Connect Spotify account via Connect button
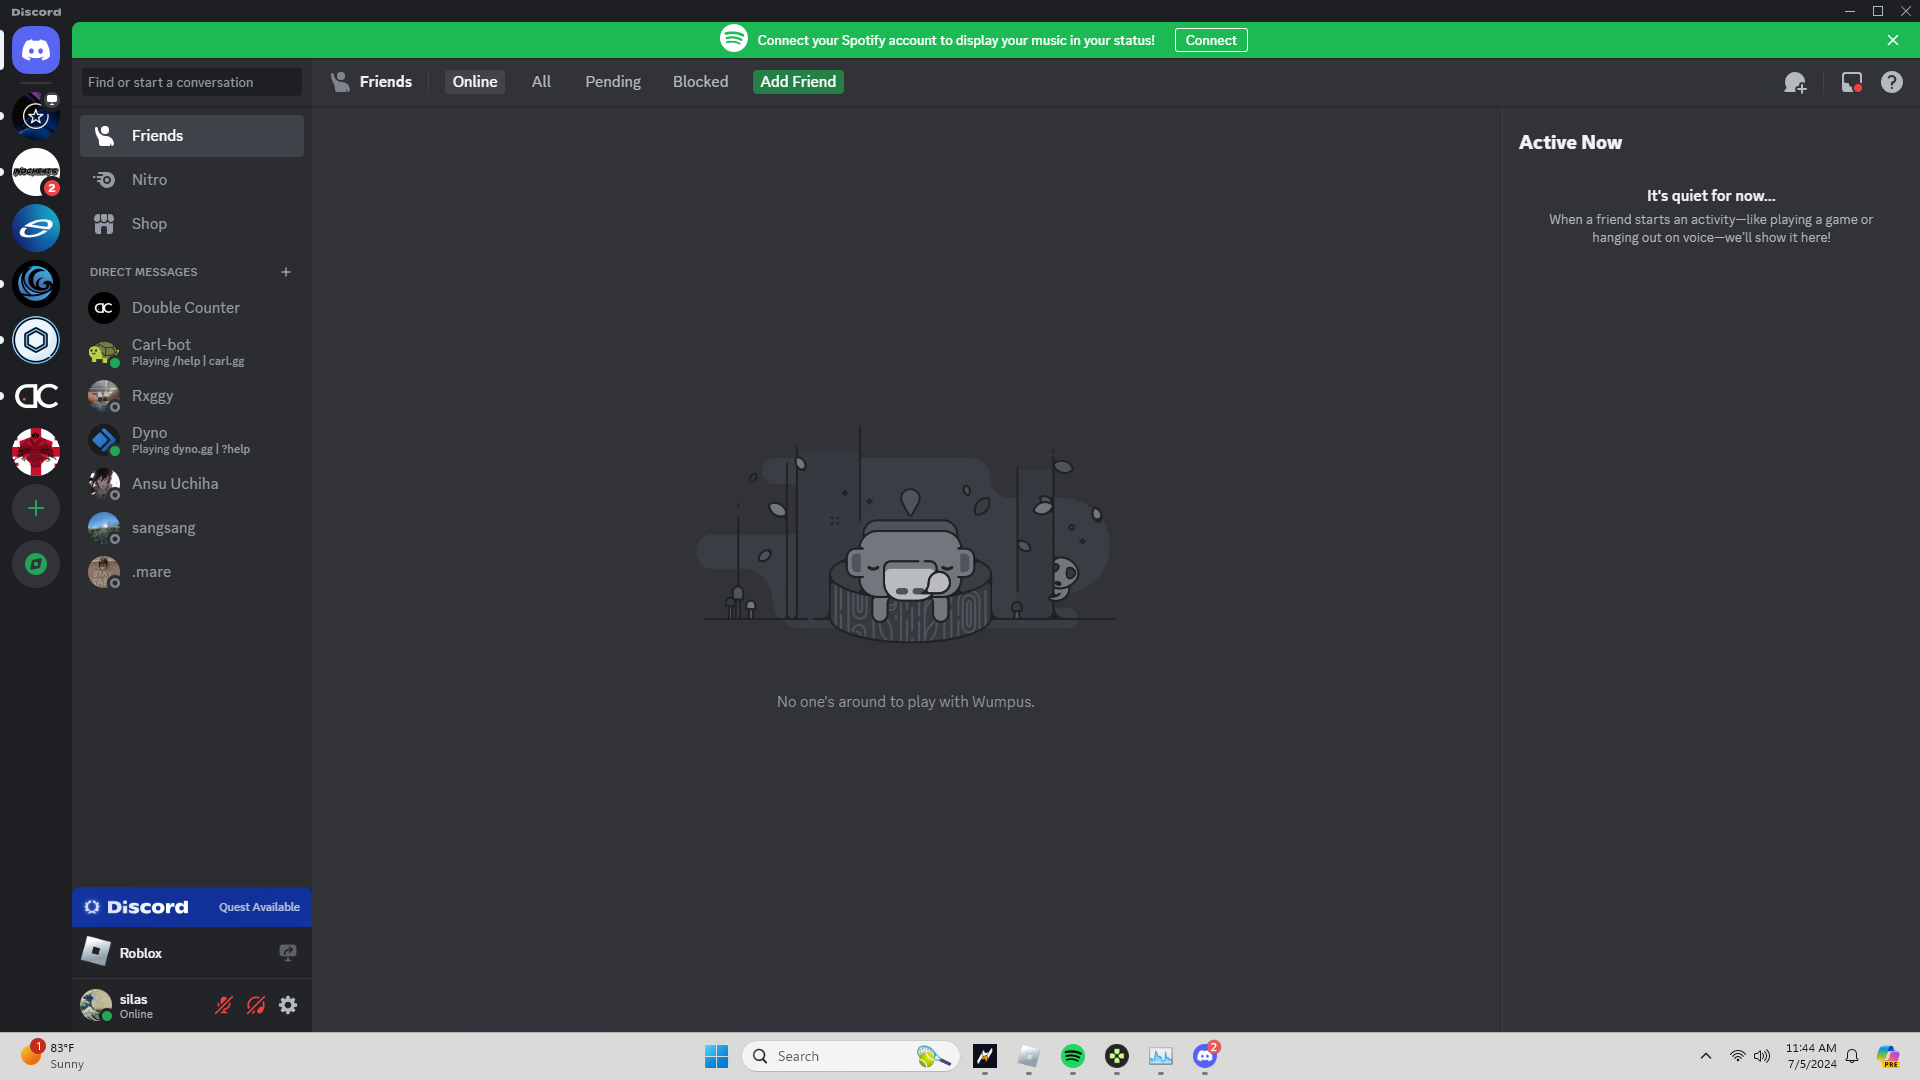 pos(1211,40)
